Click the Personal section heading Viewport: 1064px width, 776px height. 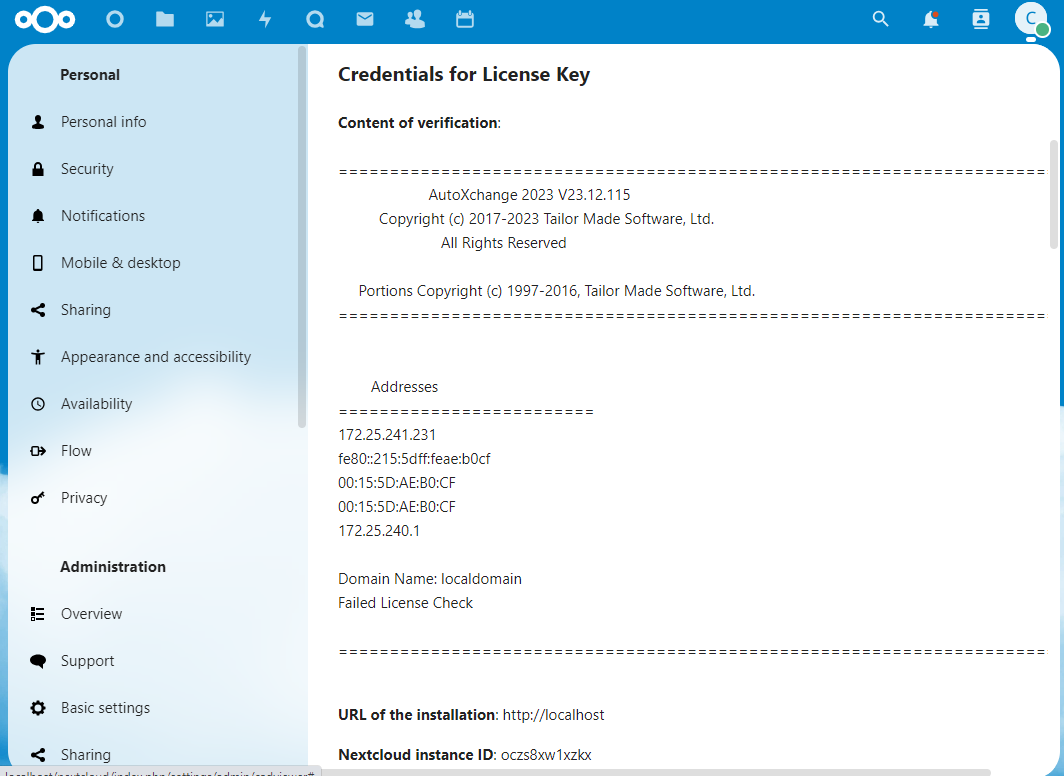90,75
